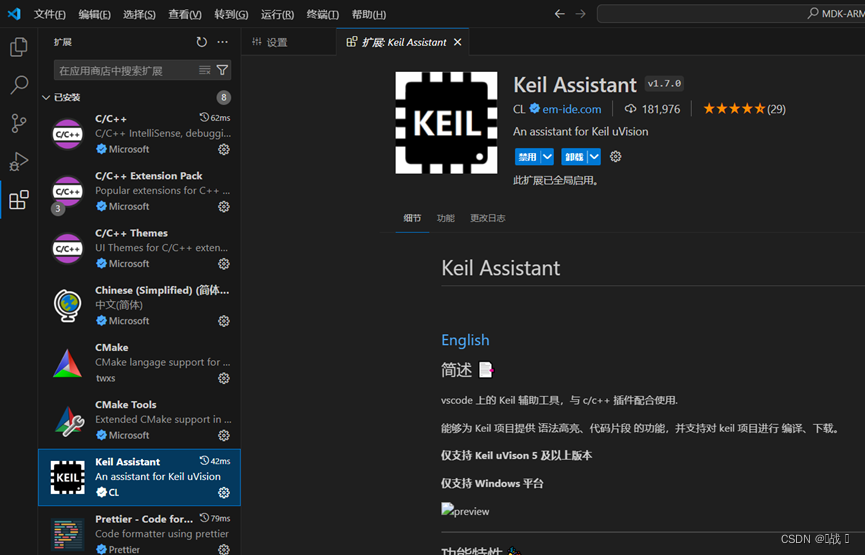Open the 卸载 uninstall dropdown arrow

[x=594, y=157]
